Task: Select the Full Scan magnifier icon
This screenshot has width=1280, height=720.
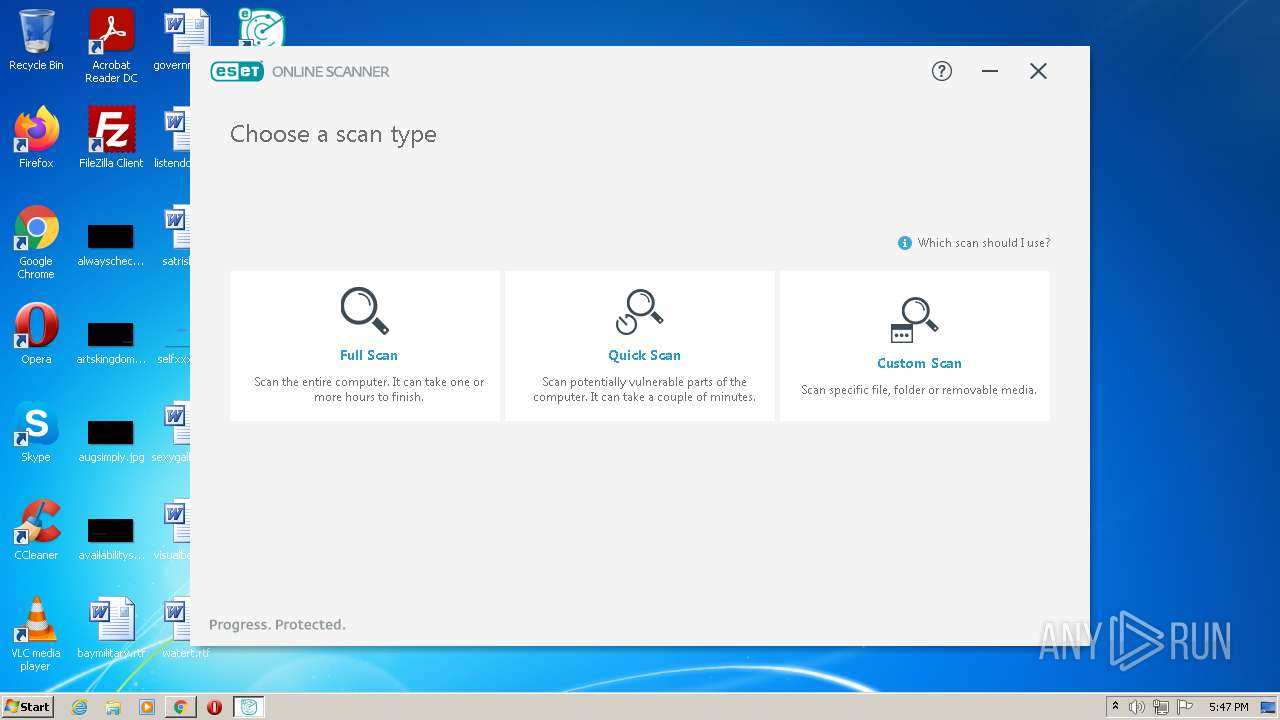Action: click(365, 311)
